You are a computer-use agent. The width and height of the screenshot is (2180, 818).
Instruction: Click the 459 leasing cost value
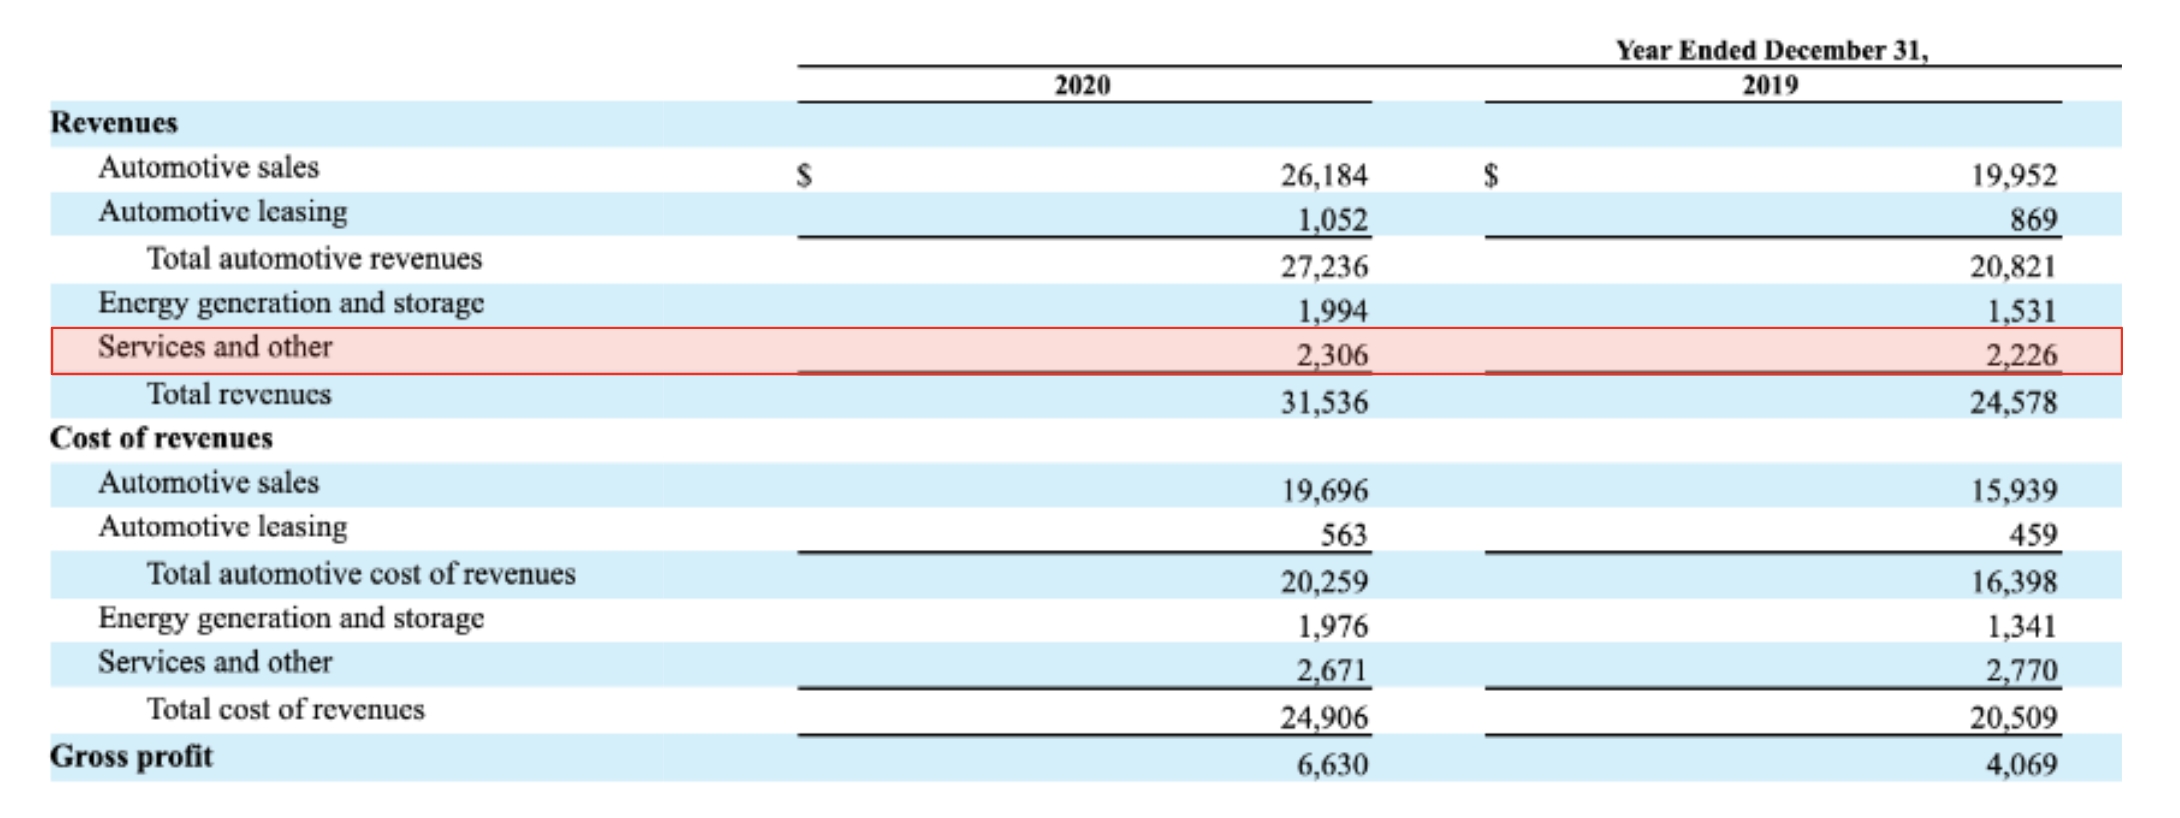[2033, 535]
